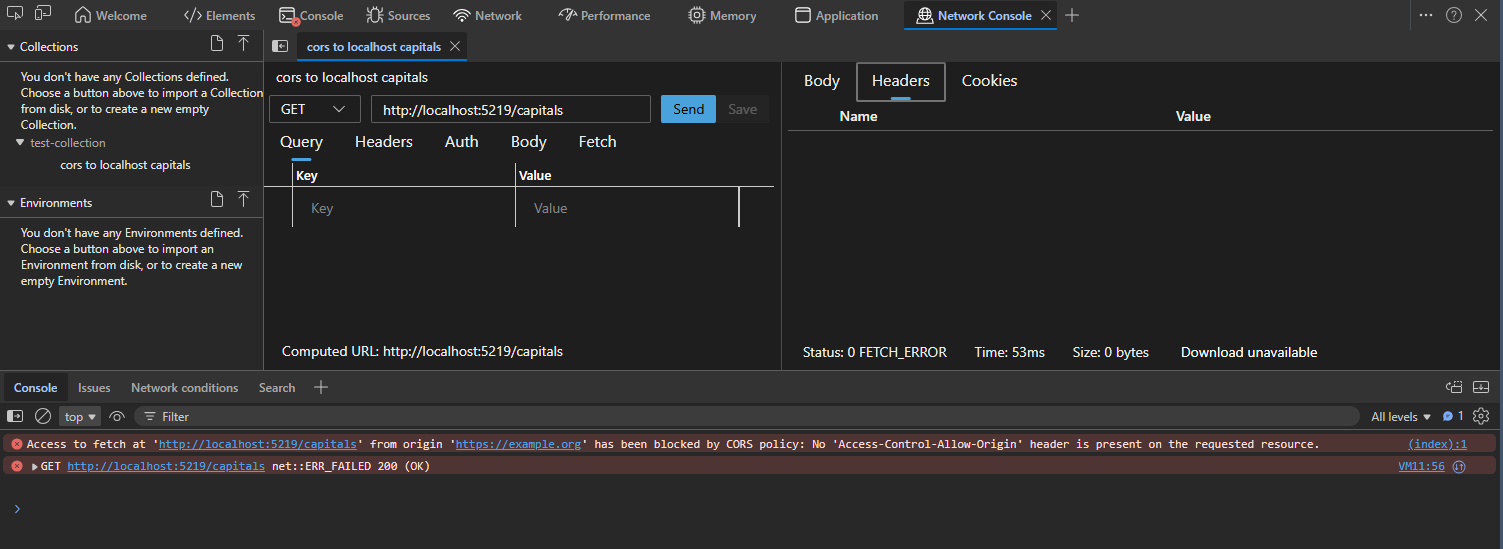This screenshot has width=1503, height=549.
Task: Show the response Body tab
Action: [x=822, y=81]
